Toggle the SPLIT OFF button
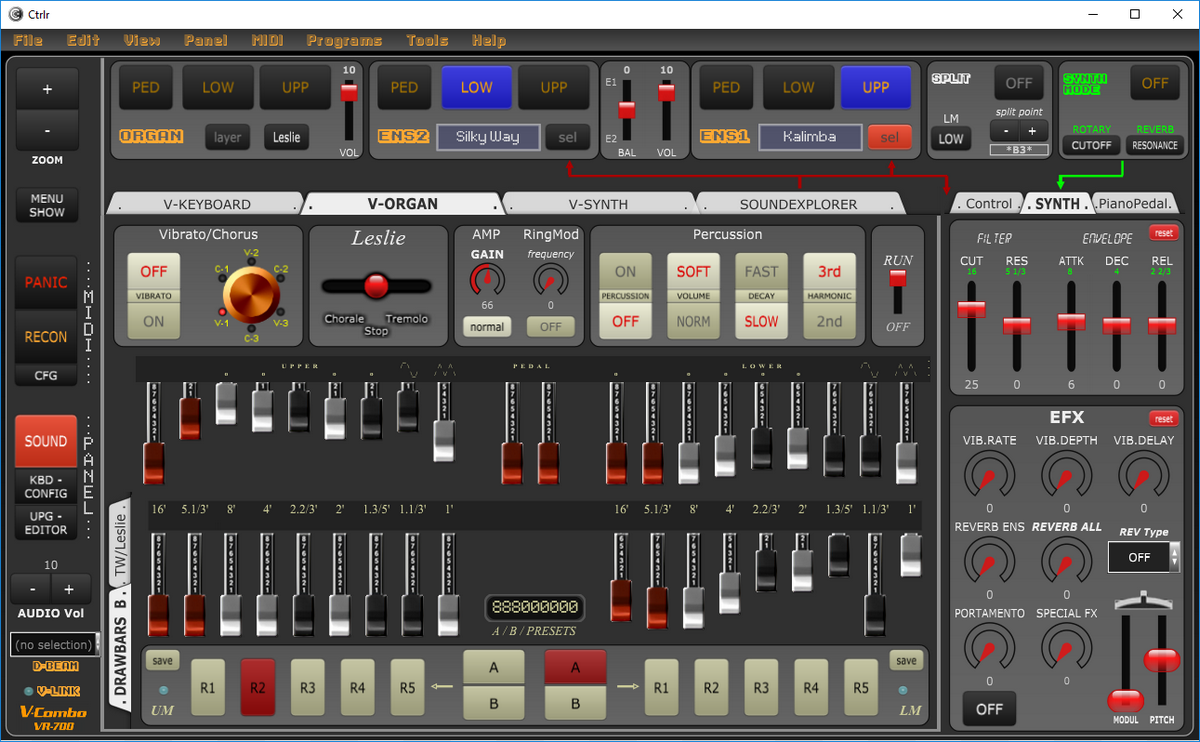The image size is (1200, 742). click(x=1019, y=83)
